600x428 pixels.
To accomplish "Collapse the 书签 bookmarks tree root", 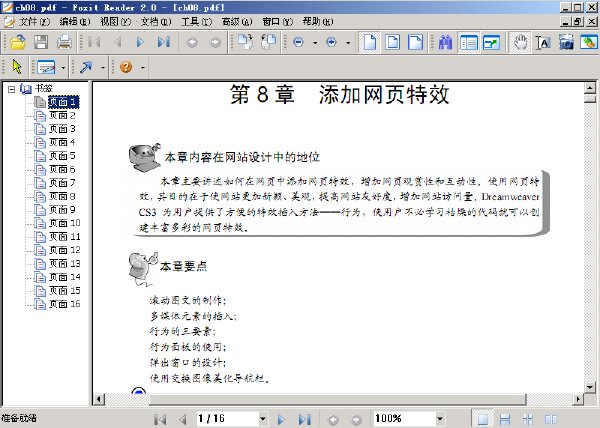I will tap(11, 90).
